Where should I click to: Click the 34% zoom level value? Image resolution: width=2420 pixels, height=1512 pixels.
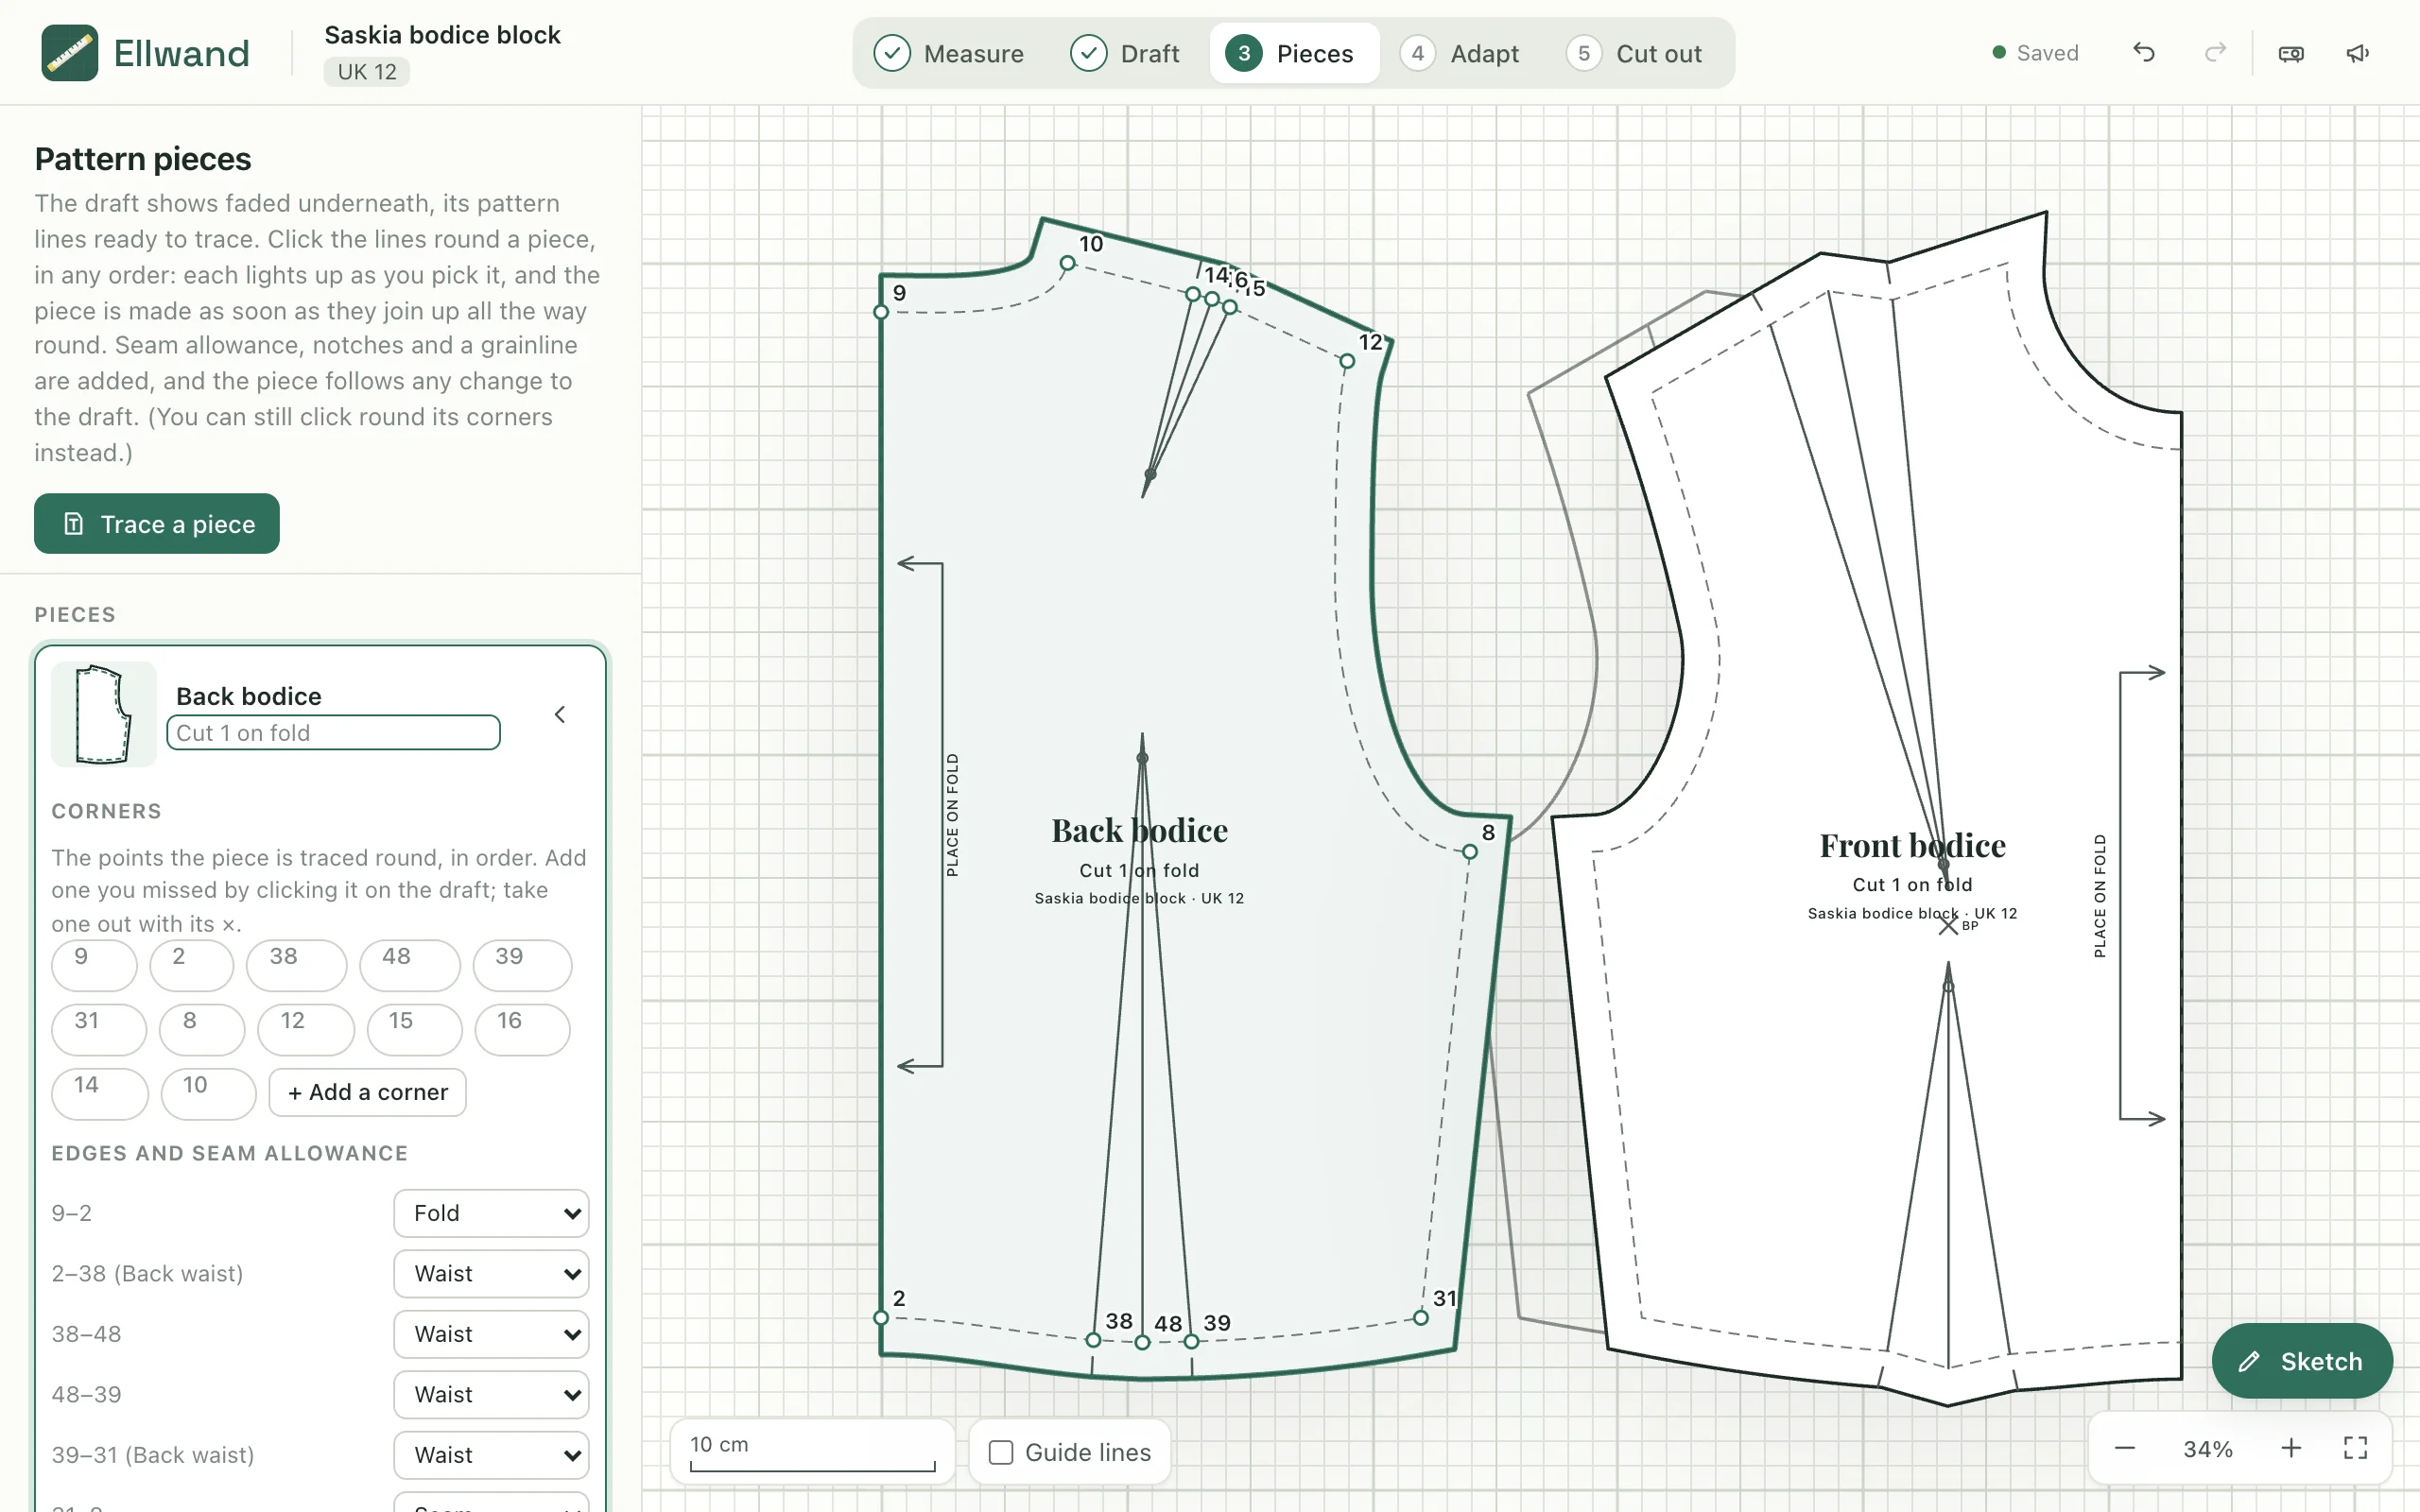(x=2208, y=1448)
